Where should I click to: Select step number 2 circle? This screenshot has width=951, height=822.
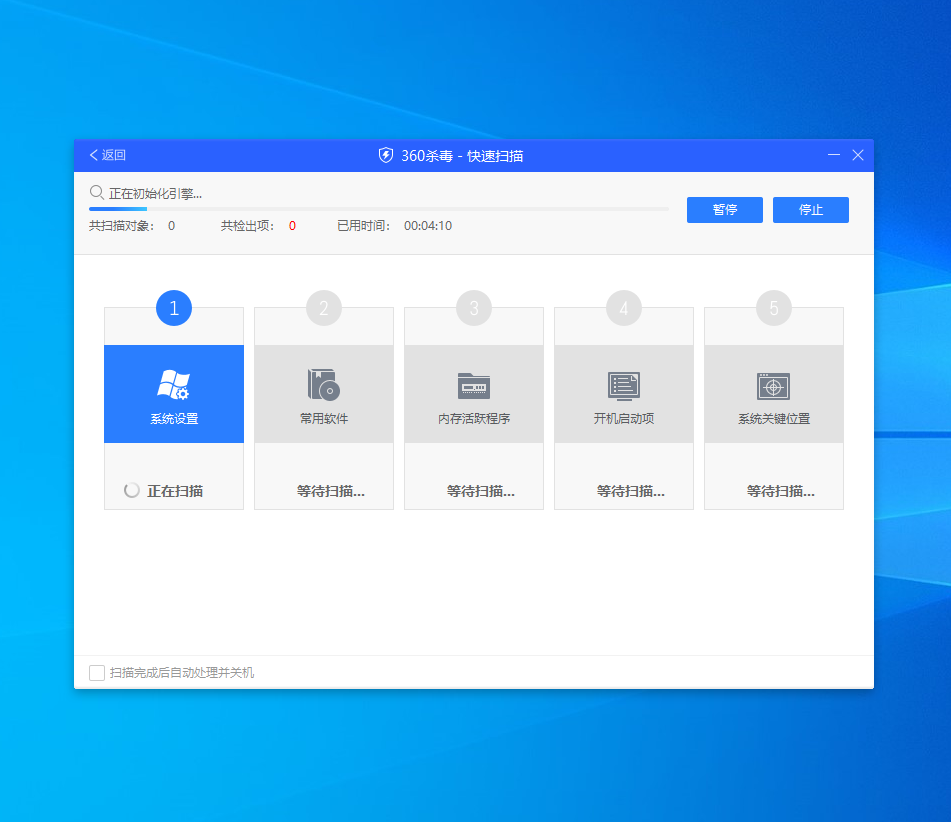(324, 308)
